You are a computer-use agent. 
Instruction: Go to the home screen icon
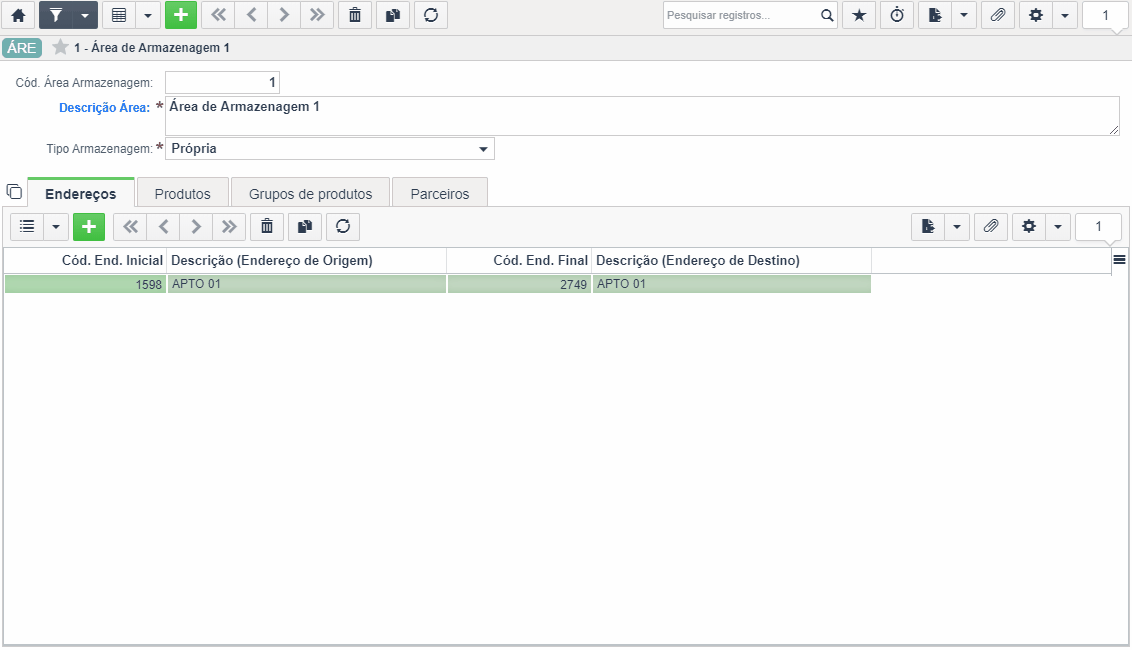[x=18, y=15]
